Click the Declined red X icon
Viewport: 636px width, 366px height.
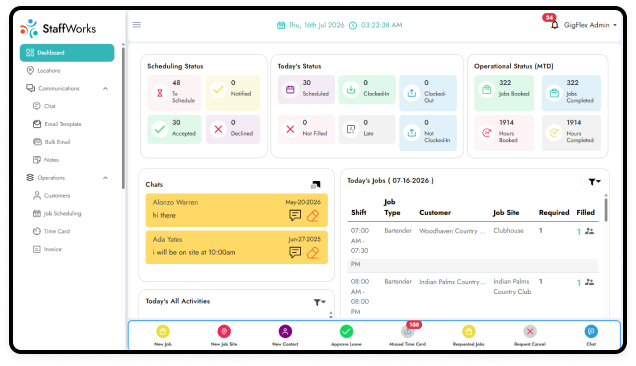[x=218, y=129]
